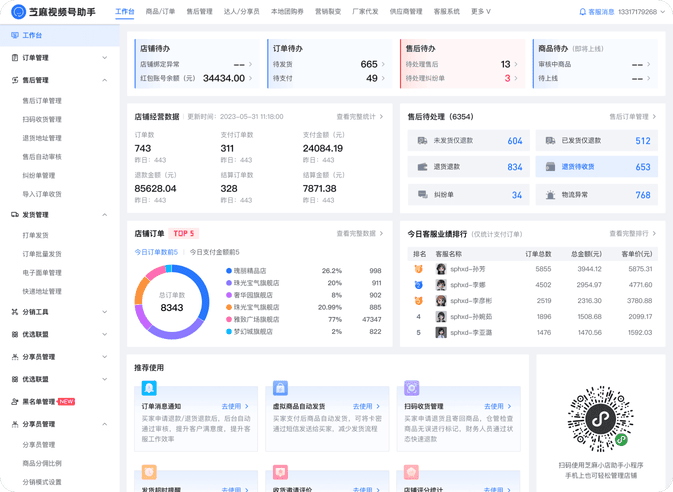The width and height of the screenshot is (673, 492).
Task: Click the 订单消息通知 feature icon
Action: tap(149, 388)
